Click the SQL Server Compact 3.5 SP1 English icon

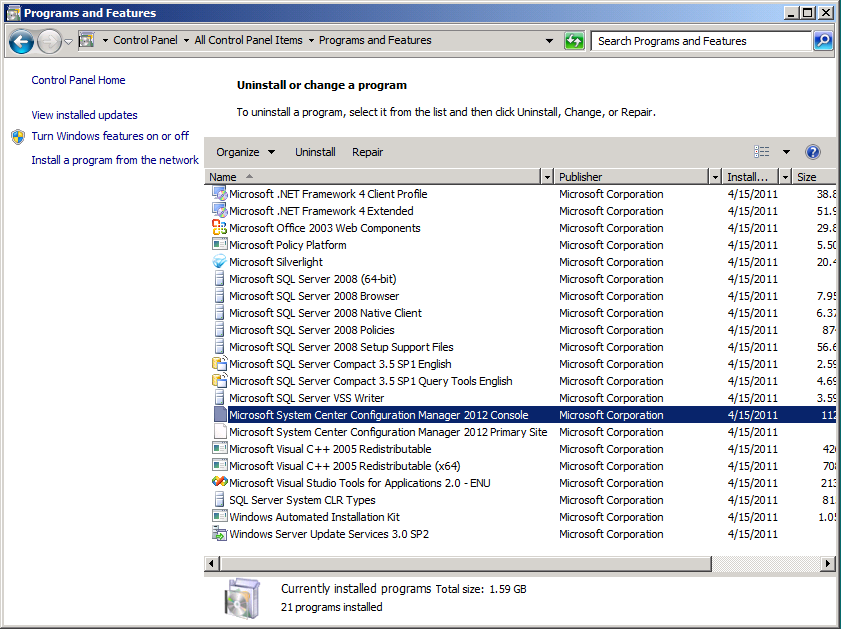point(219,364)
